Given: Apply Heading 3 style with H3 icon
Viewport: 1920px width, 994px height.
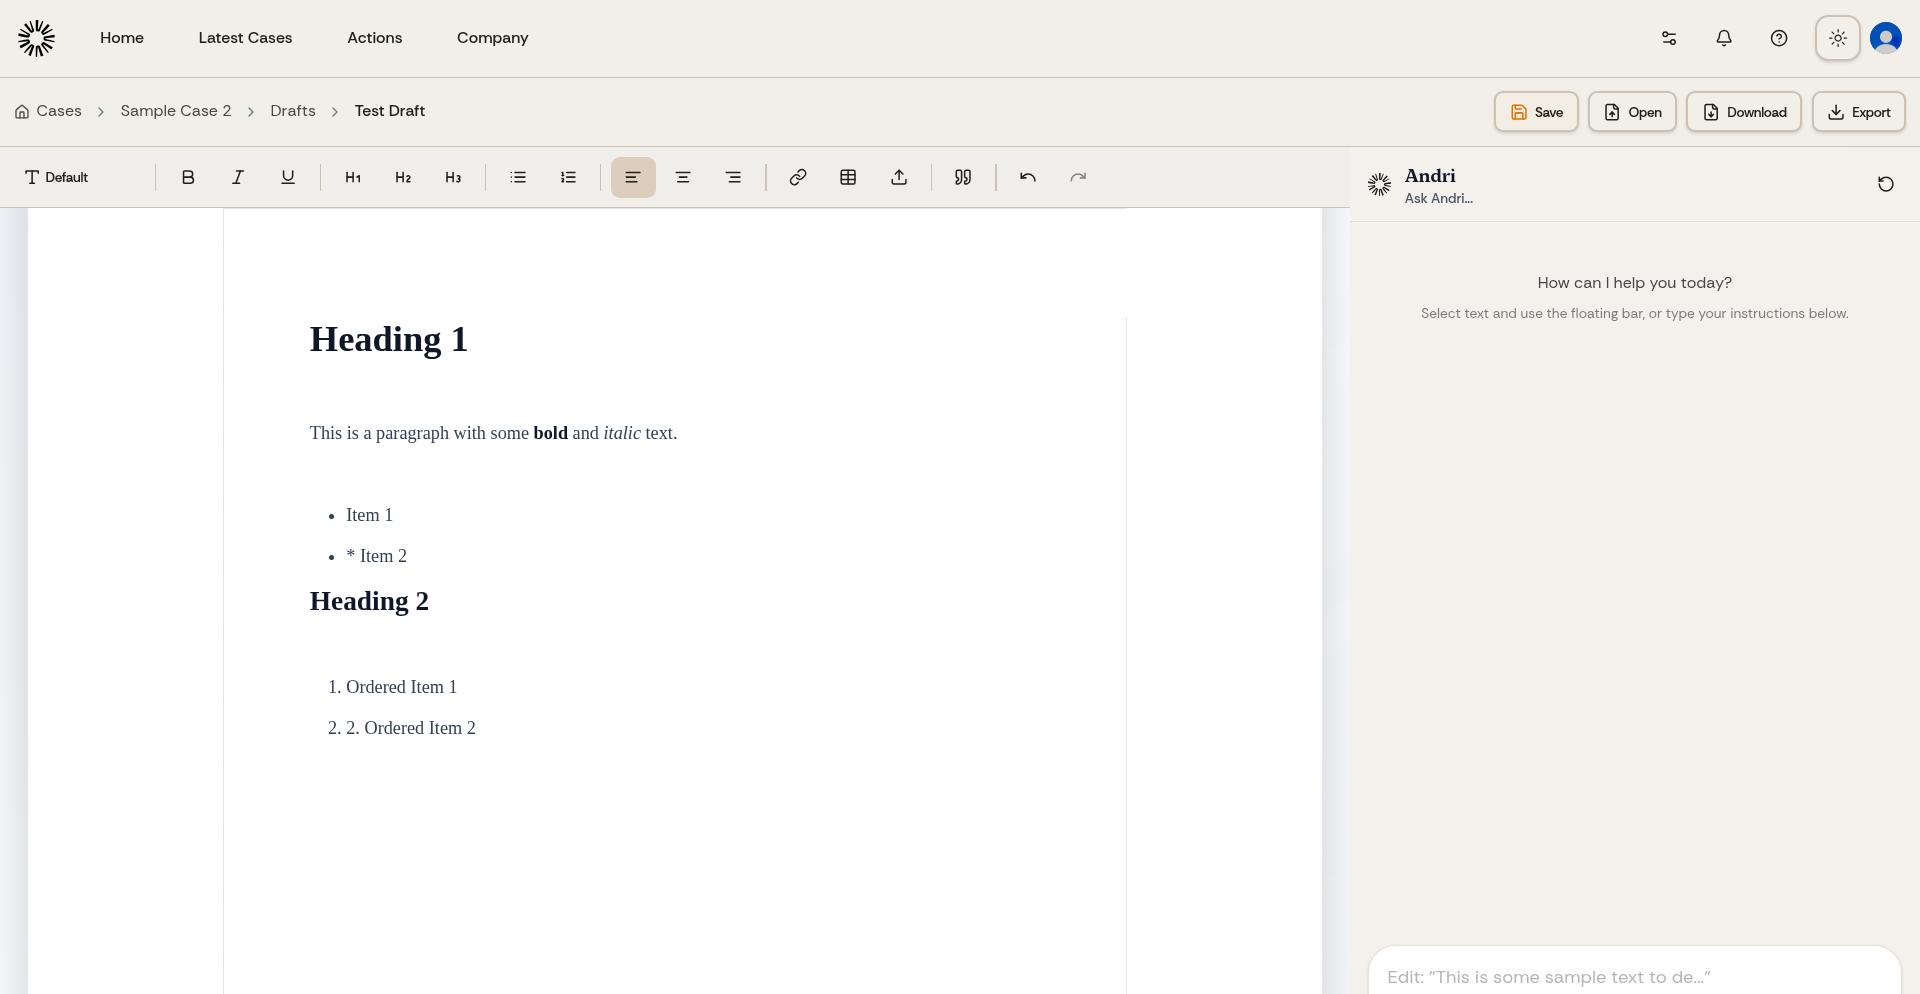Looking at the screenshot, I should click(x=453, y=178).
